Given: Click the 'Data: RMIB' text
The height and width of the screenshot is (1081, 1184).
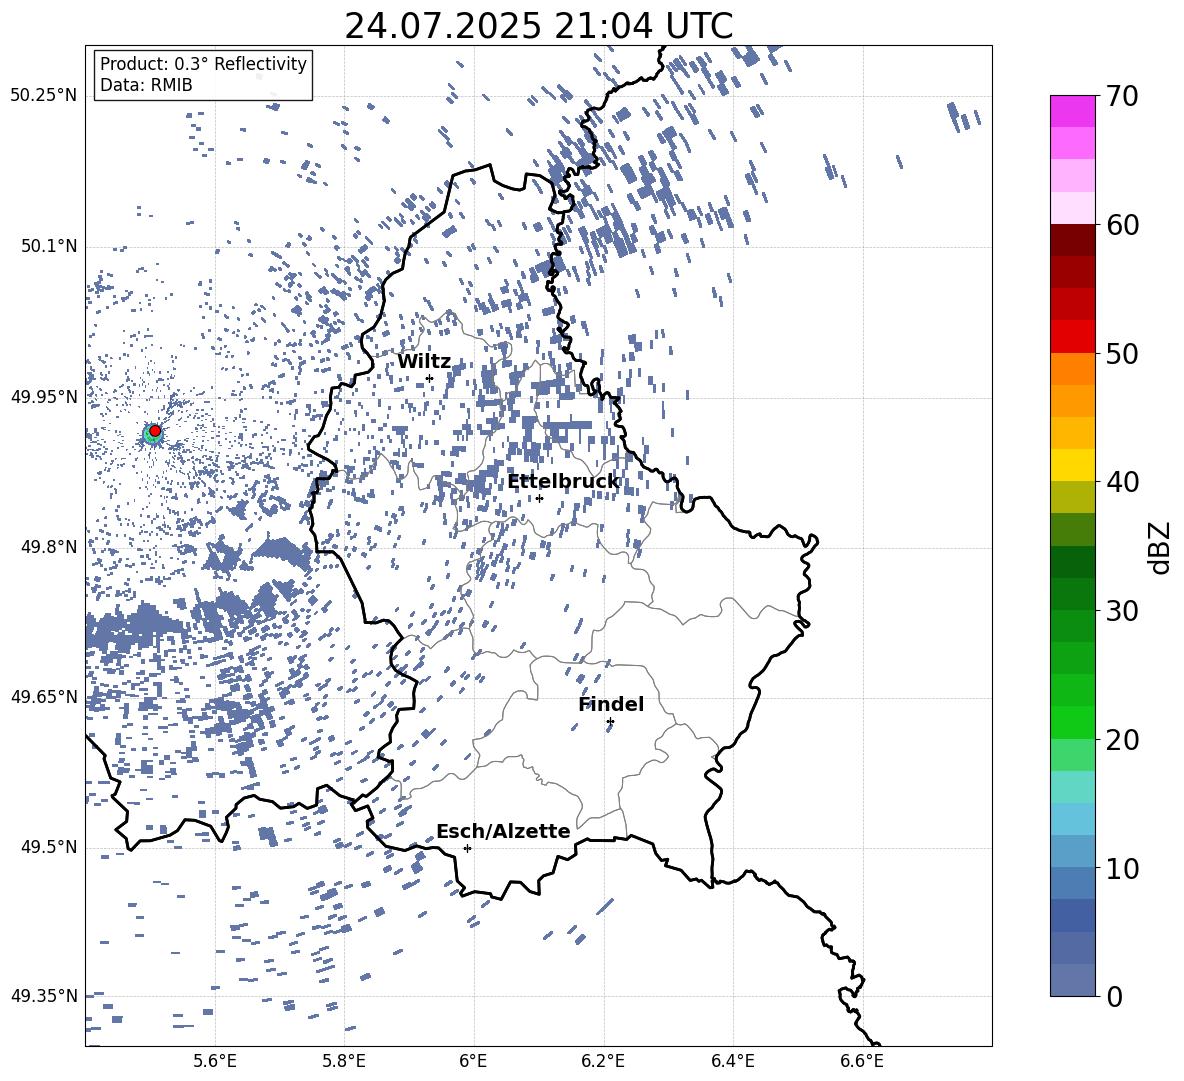Looking at the screenshot, I should tap(146, 85).
